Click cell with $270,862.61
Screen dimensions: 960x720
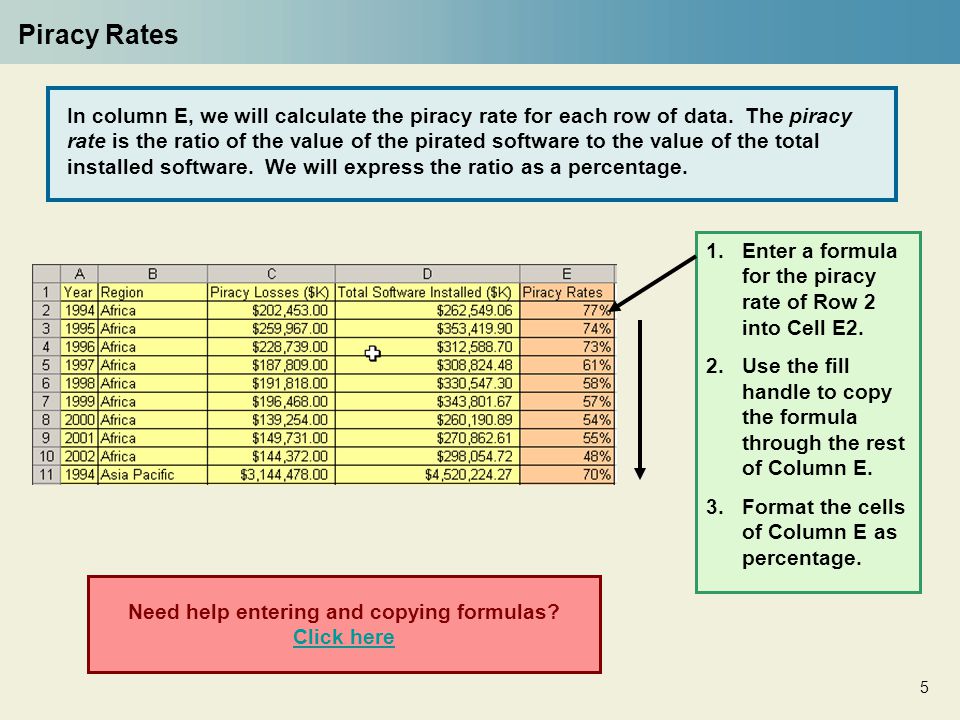427,438
